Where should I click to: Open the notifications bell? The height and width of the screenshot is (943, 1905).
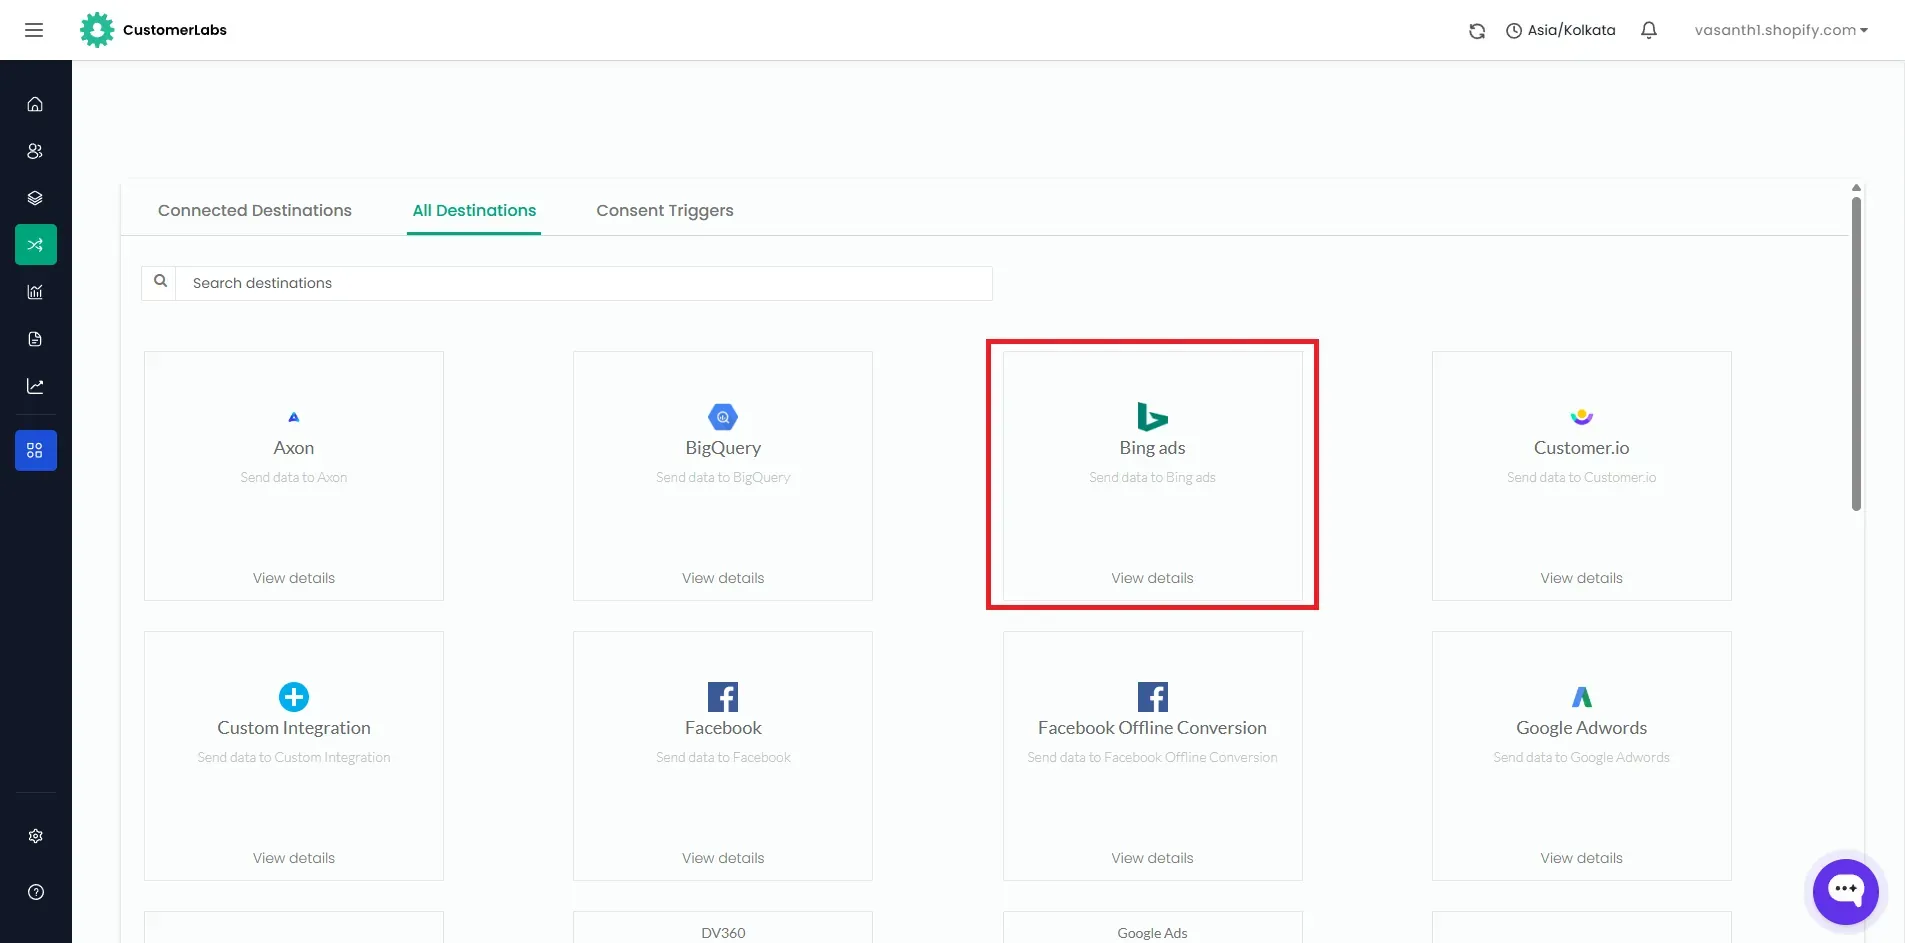click(1649, 30)
